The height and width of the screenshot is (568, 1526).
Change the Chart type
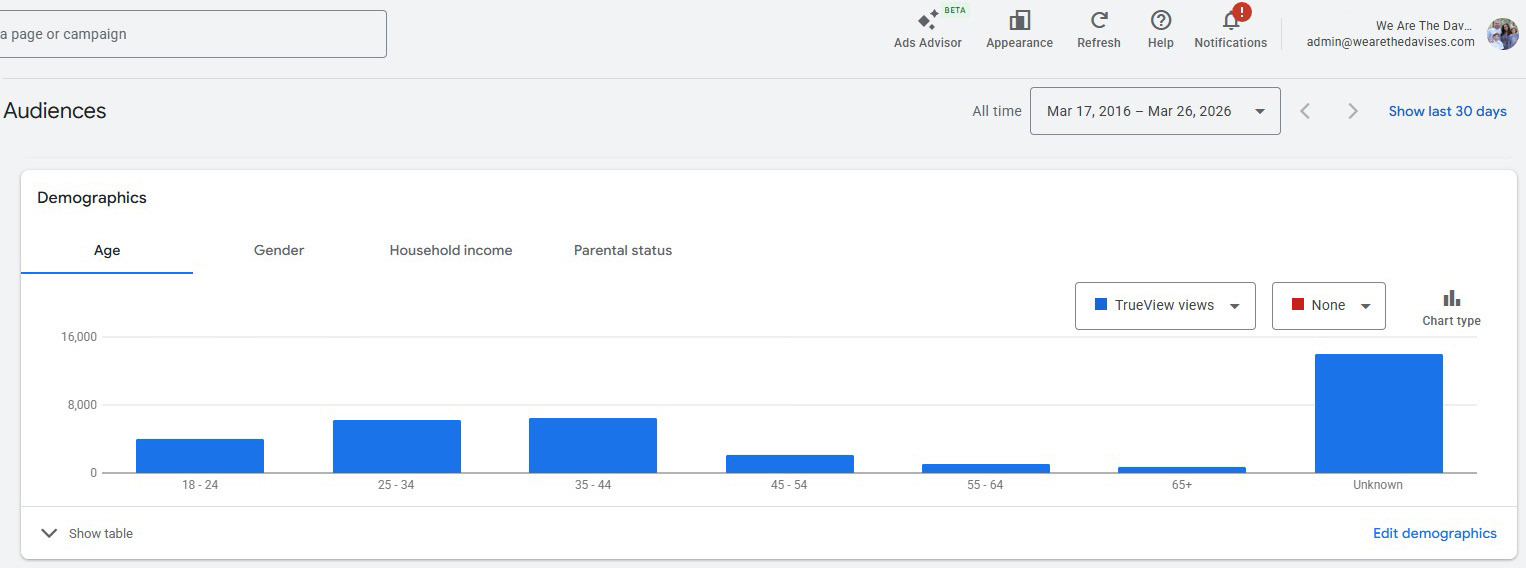[1451, 307]
